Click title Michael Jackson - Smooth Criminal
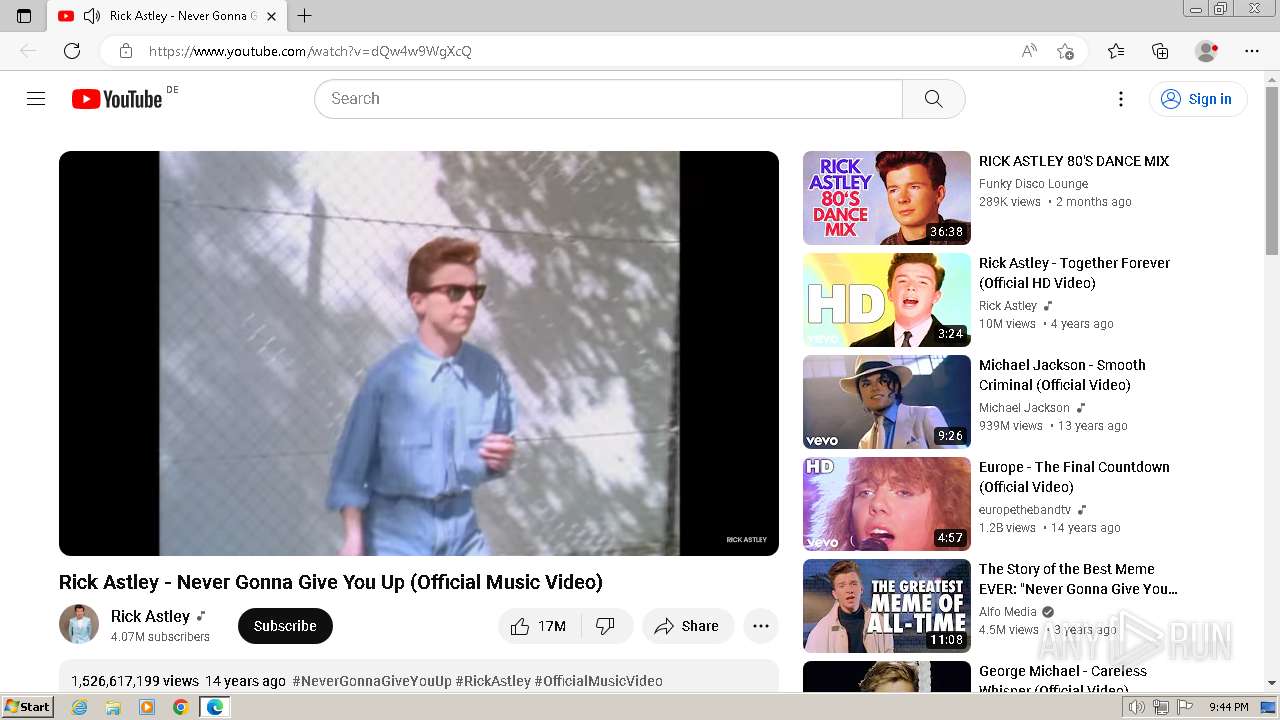 (1062, 375)
